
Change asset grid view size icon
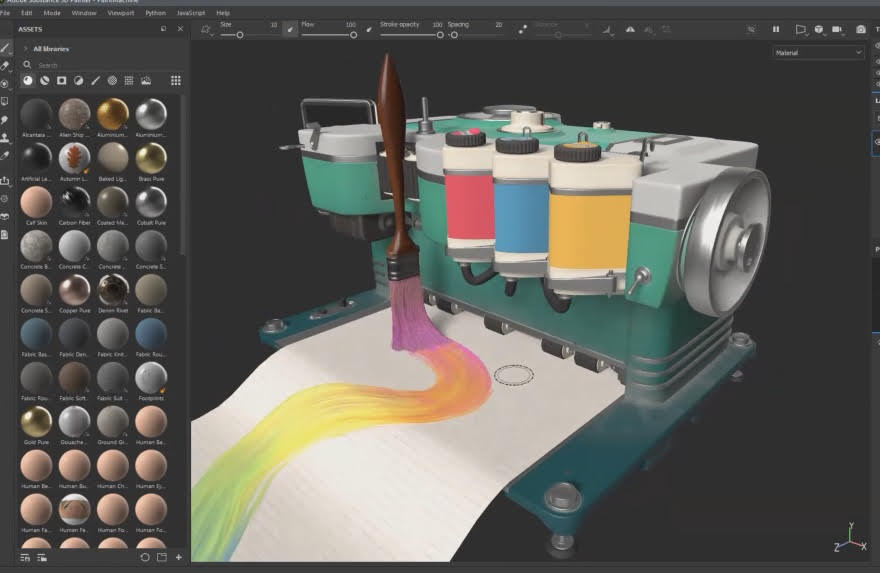pyautogui.click(x=176, y=81)
